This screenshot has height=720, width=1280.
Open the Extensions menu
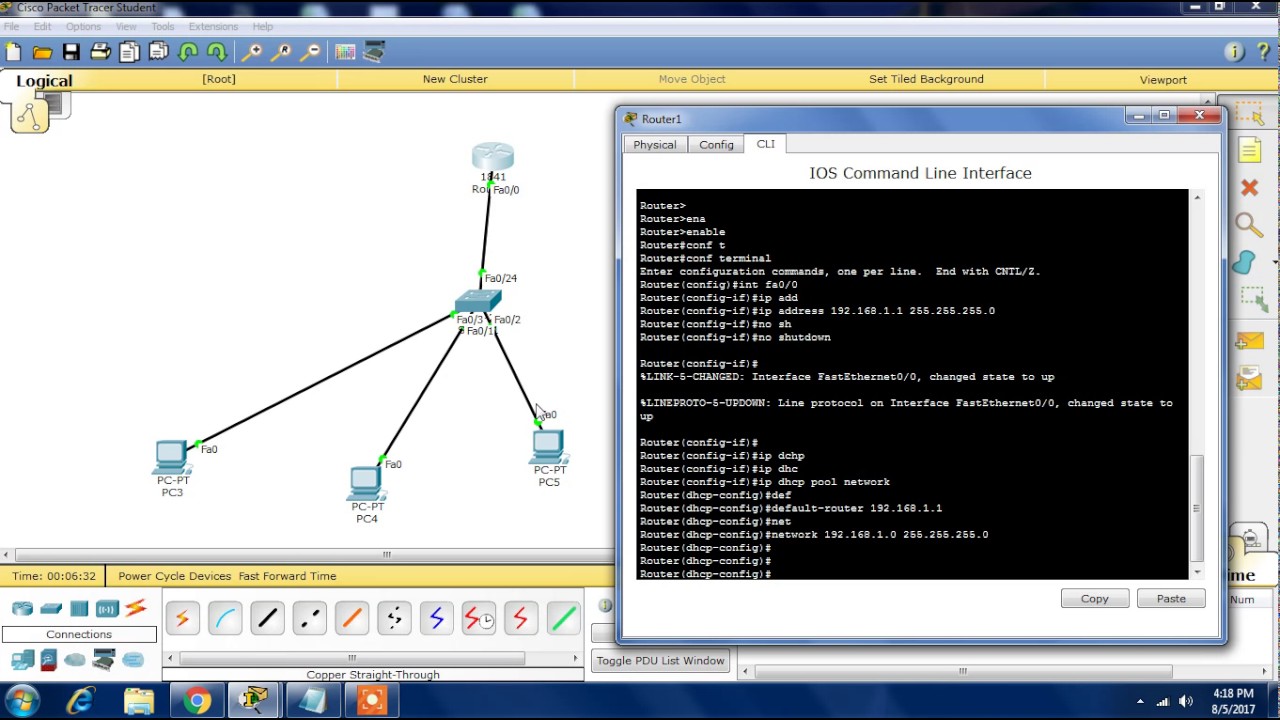coord(213,26)
